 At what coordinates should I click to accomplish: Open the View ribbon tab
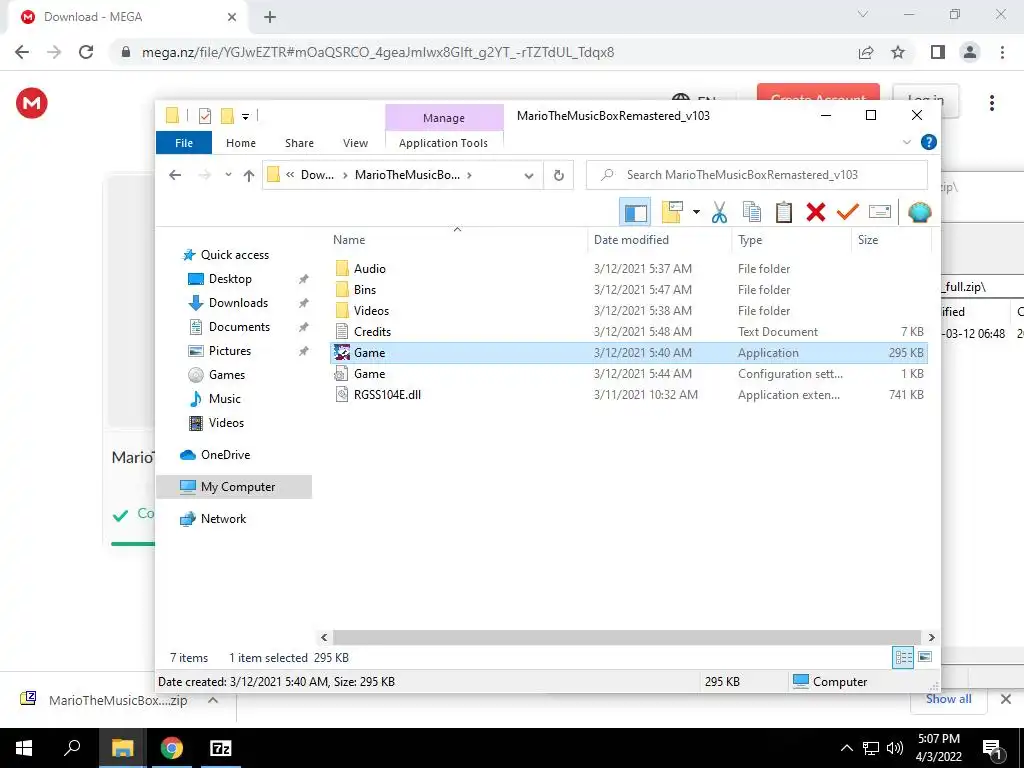tap(355, 143)
